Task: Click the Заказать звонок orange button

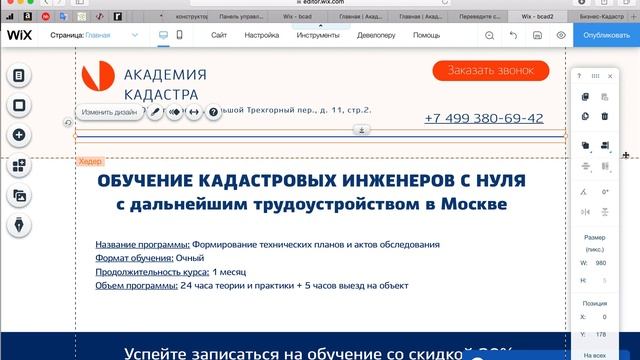Action: (491, 71)
